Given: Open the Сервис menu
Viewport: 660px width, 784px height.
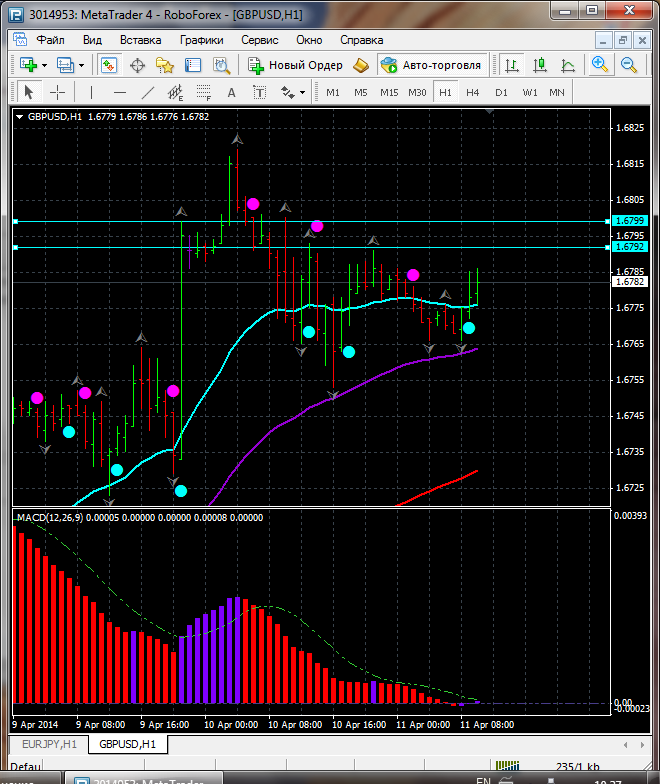Looking at the screenshot, I should tap(260, 40).
